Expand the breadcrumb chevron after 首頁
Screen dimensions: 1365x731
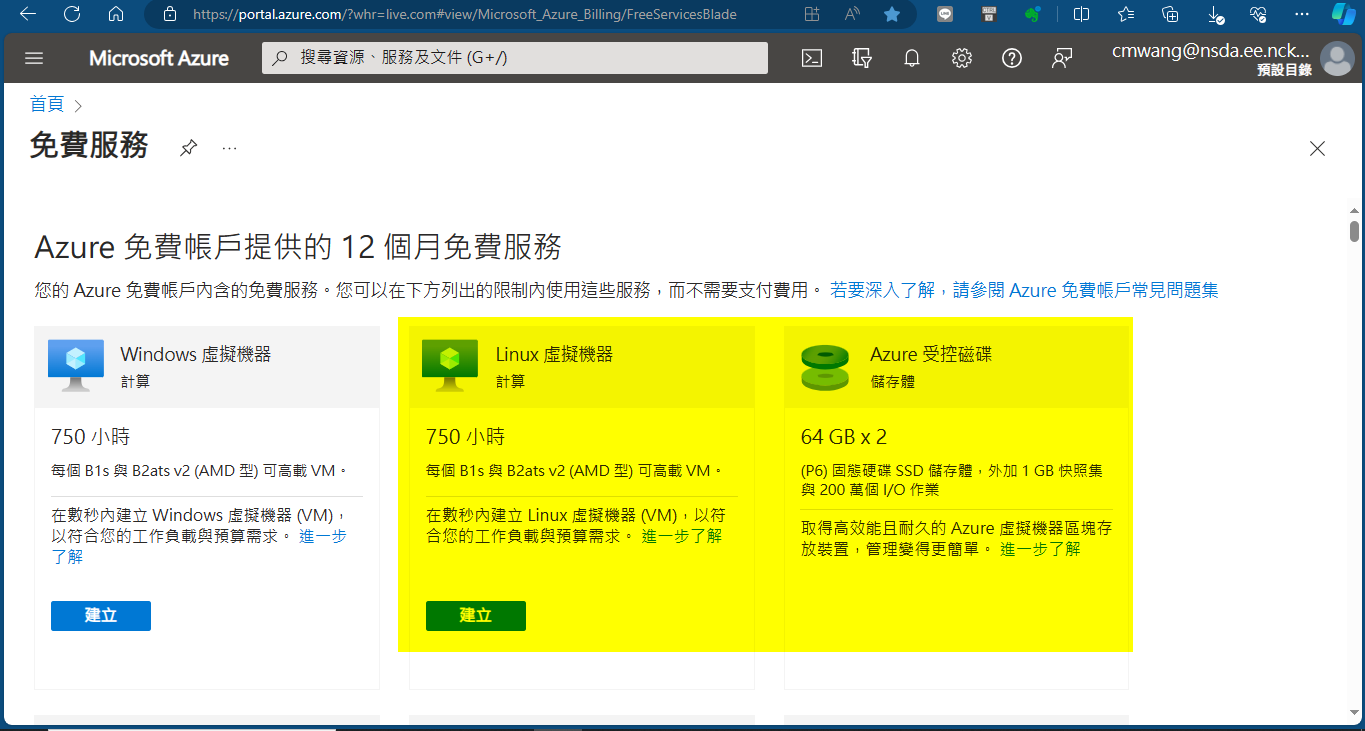point(78,105)
